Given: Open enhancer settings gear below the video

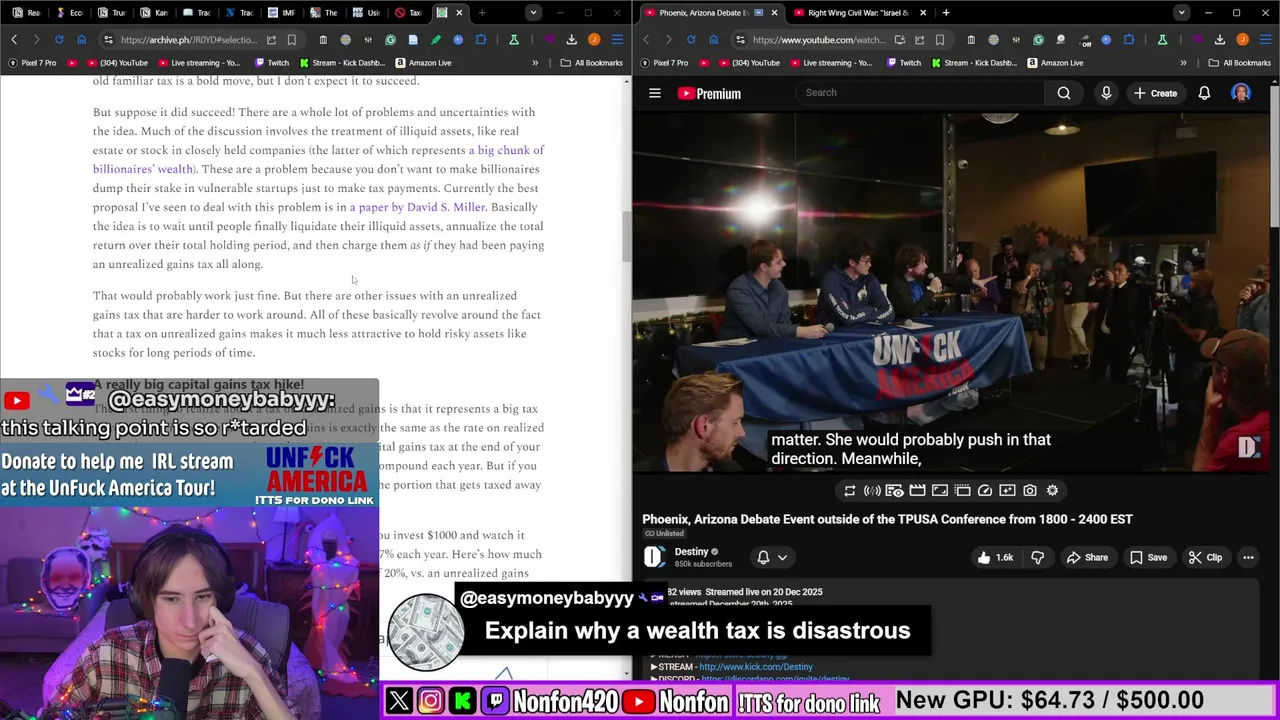Looking at the screenshot, I should point(1052,490).
